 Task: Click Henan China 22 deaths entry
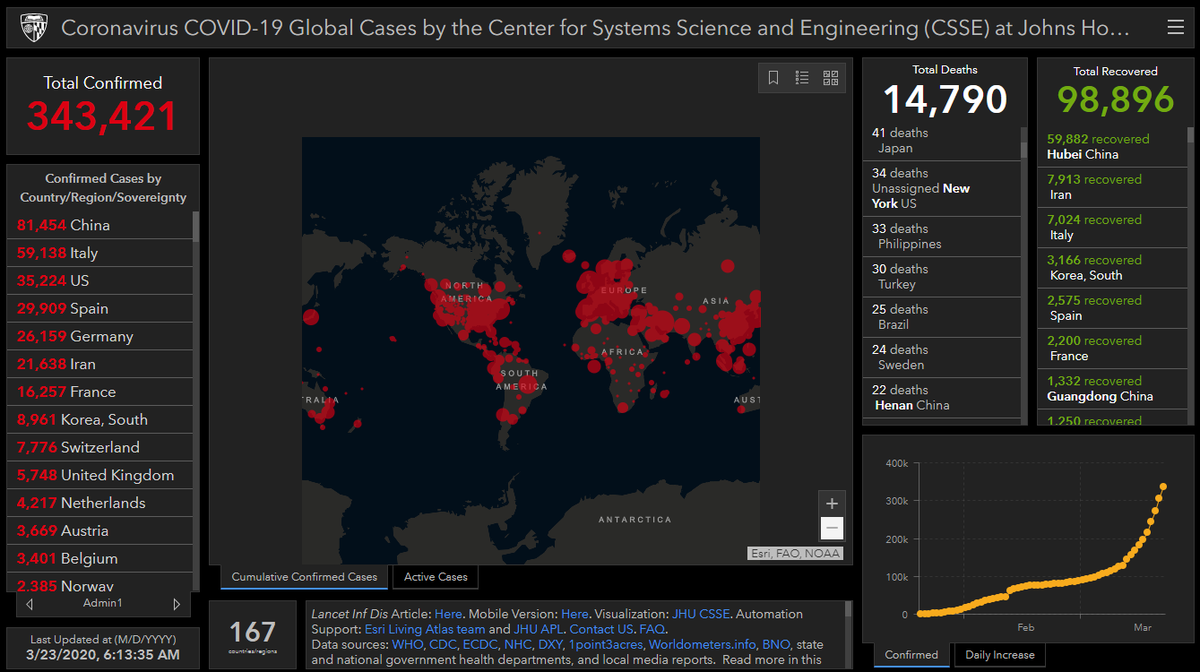(x=941, y=398)
